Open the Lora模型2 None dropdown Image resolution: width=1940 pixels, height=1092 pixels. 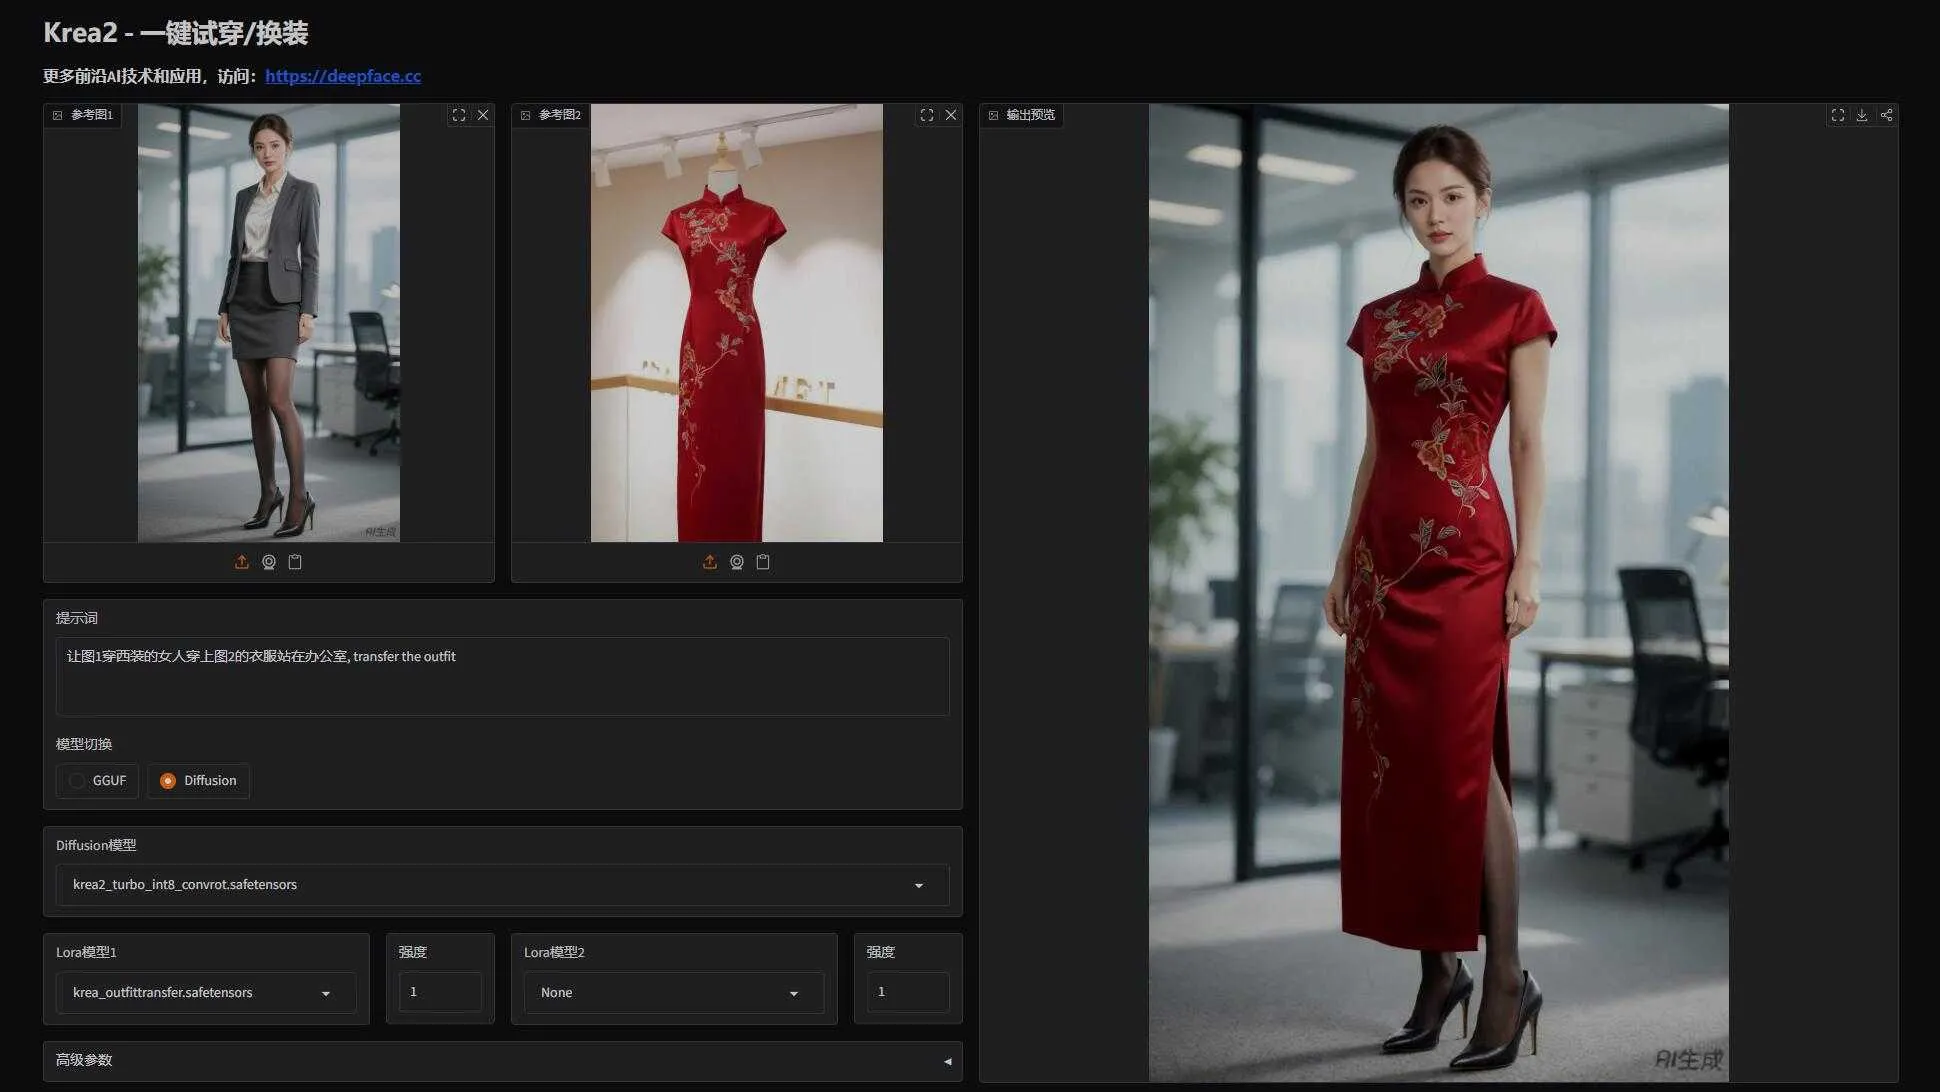click(674, 993)
